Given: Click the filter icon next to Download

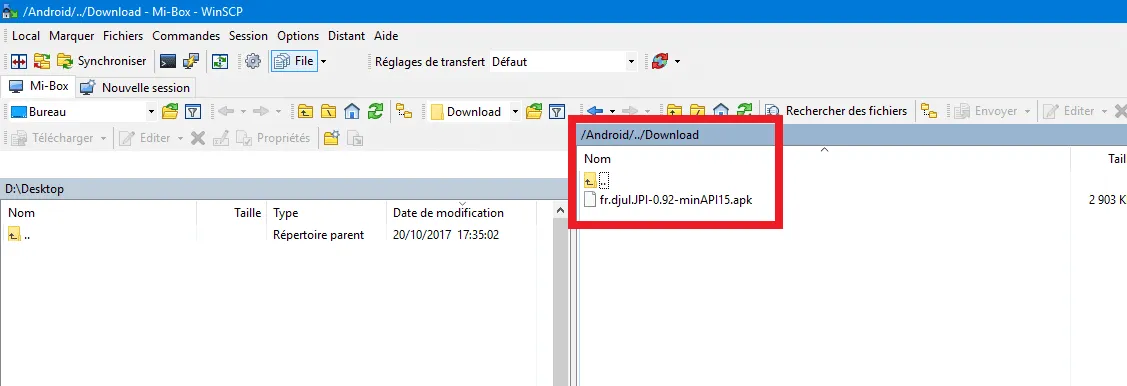Looking at the screenshot, I should tap(556, 111).
